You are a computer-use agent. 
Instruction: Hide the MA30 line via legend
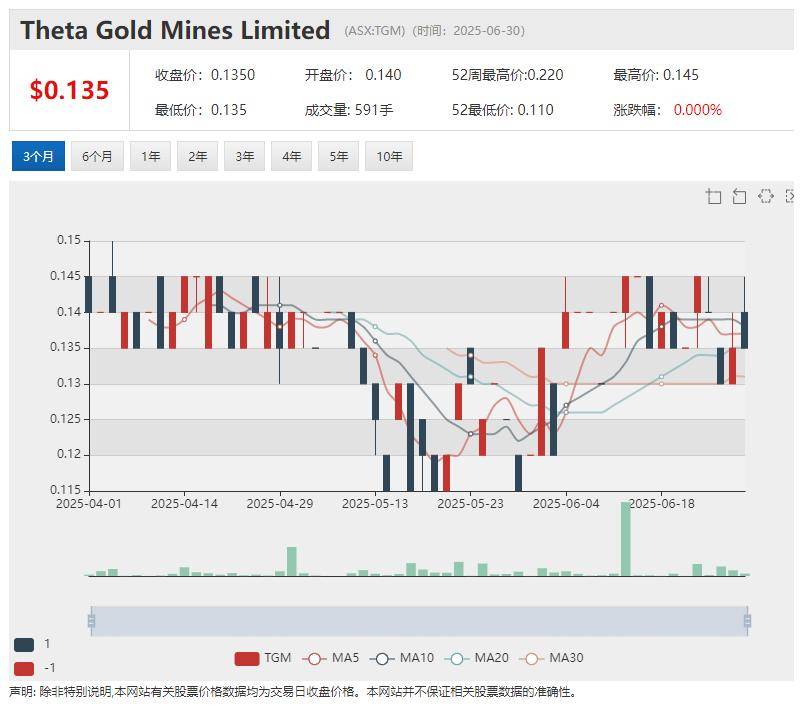coord(551,658)
